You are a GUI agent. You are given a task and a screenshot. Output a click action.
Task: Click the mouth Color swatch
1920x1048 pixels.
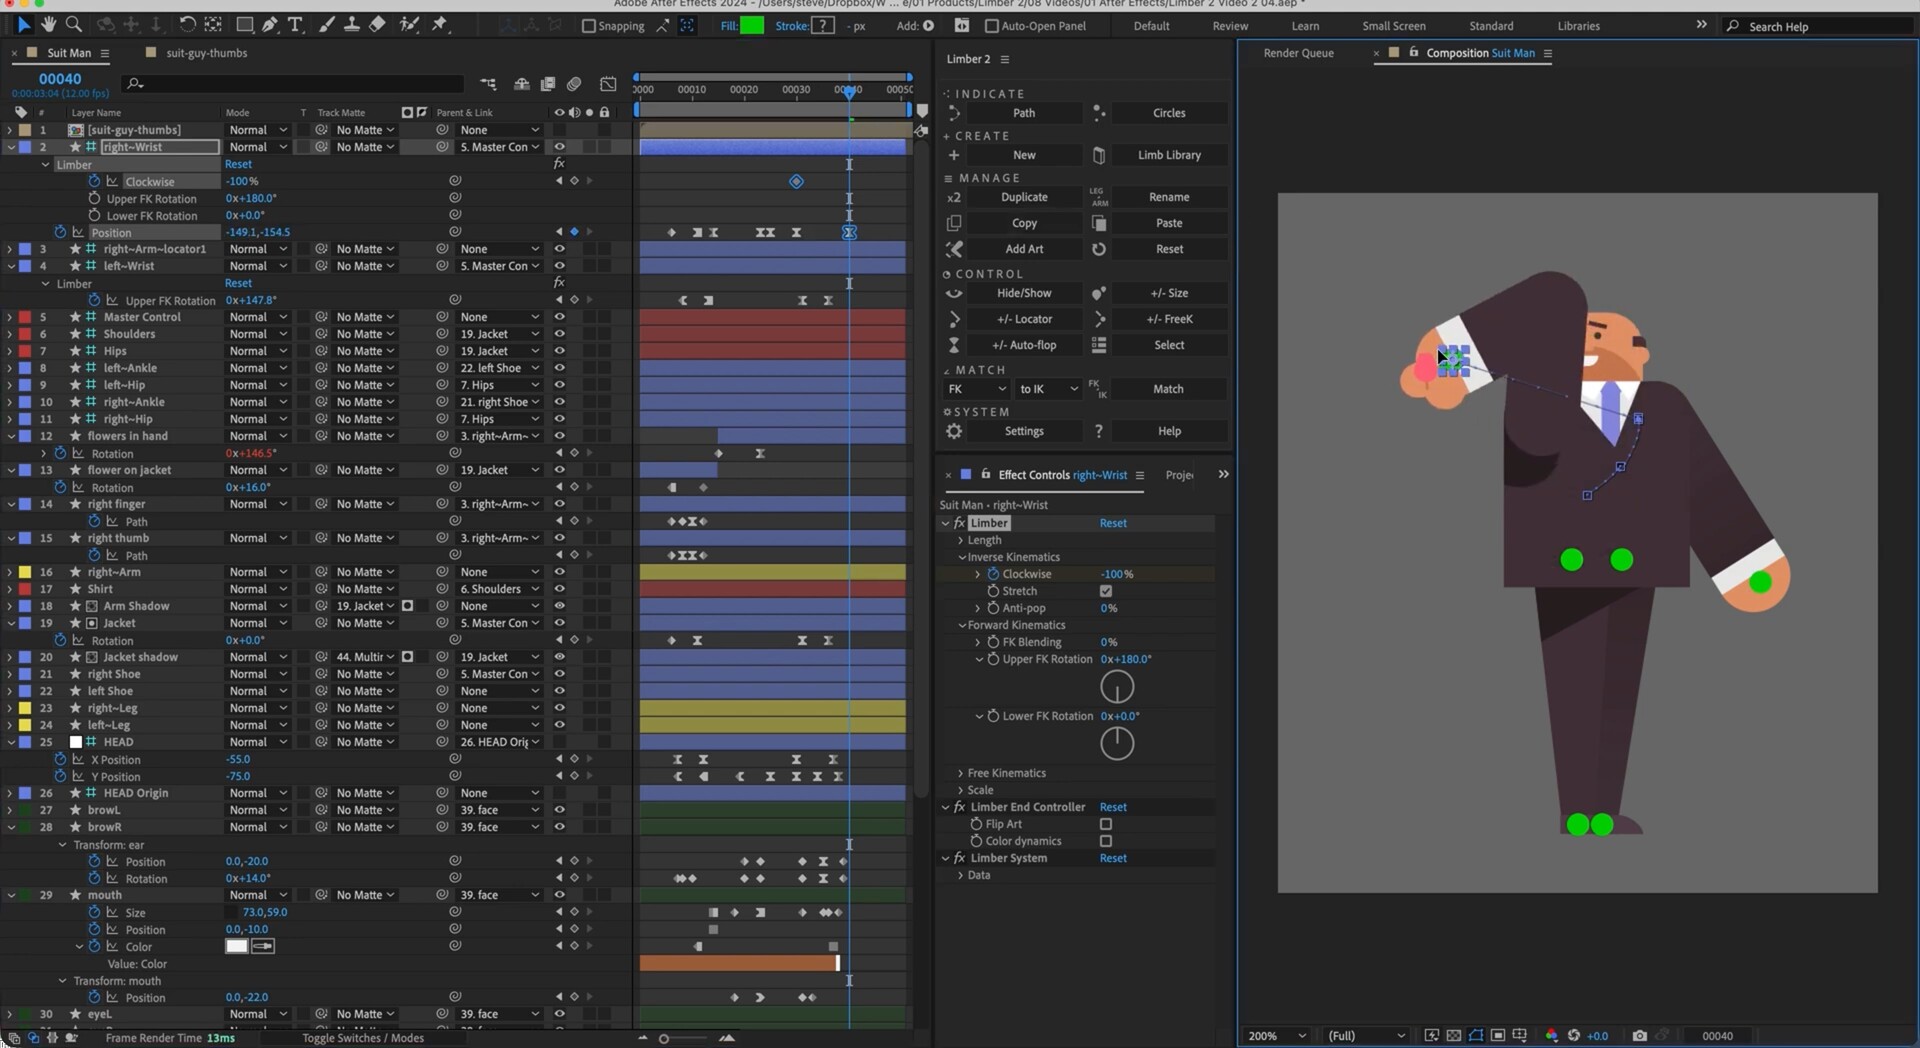click(237, 946)
